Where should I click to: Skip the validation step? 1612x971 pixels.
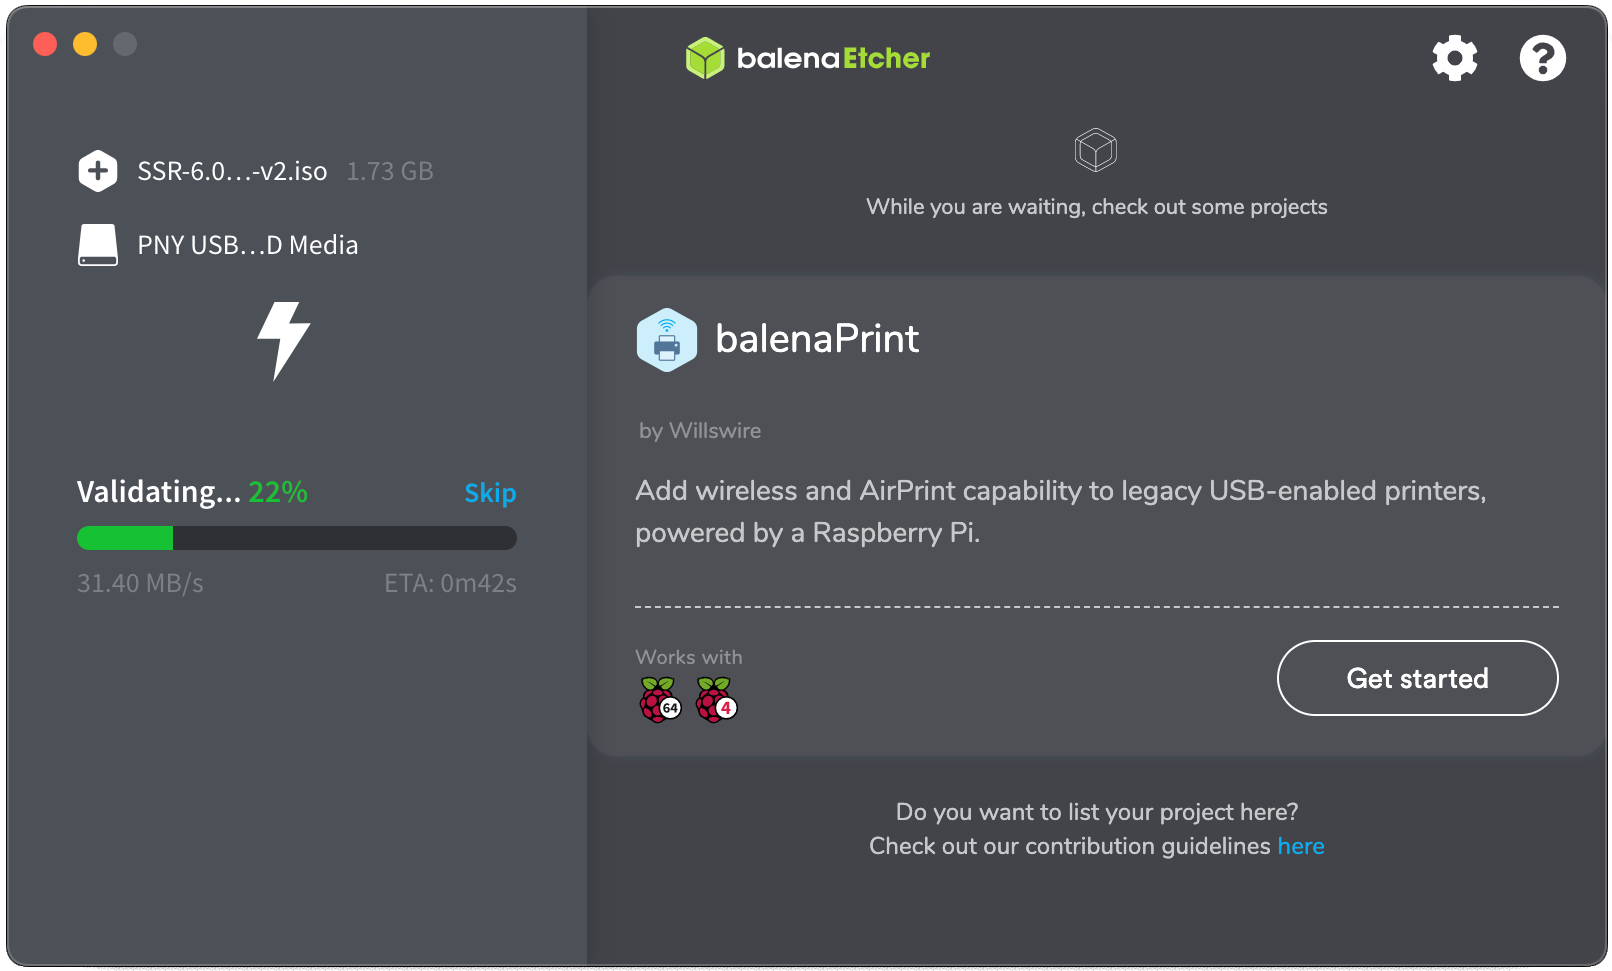(490, 493)
